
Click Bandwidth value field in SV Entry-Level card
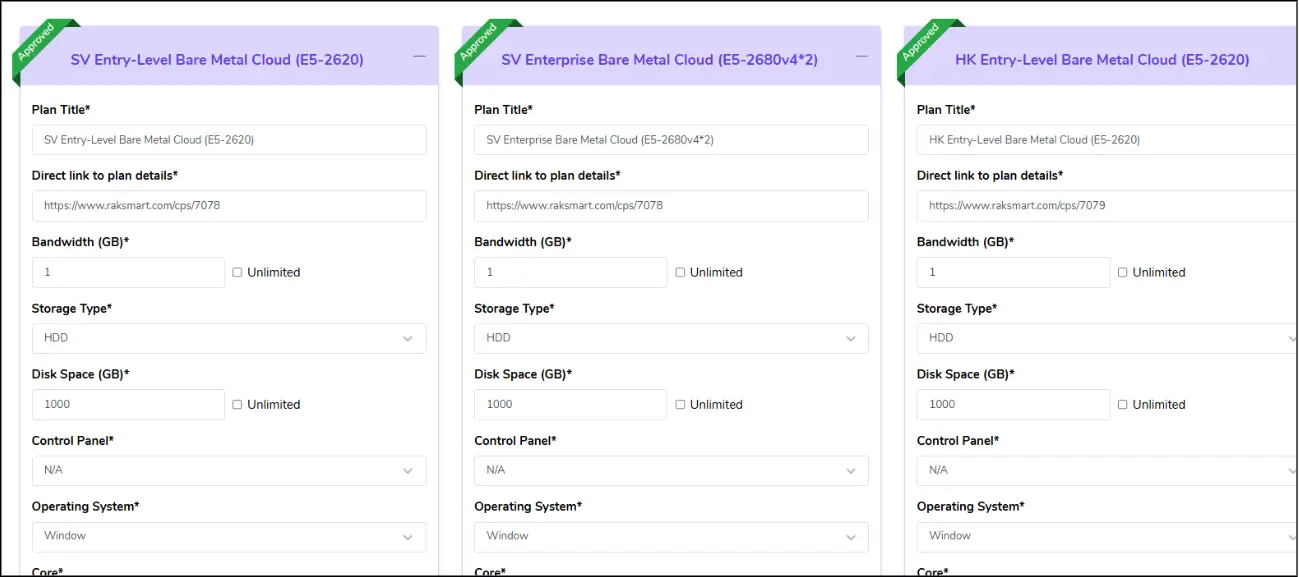(x=128, y=272)
